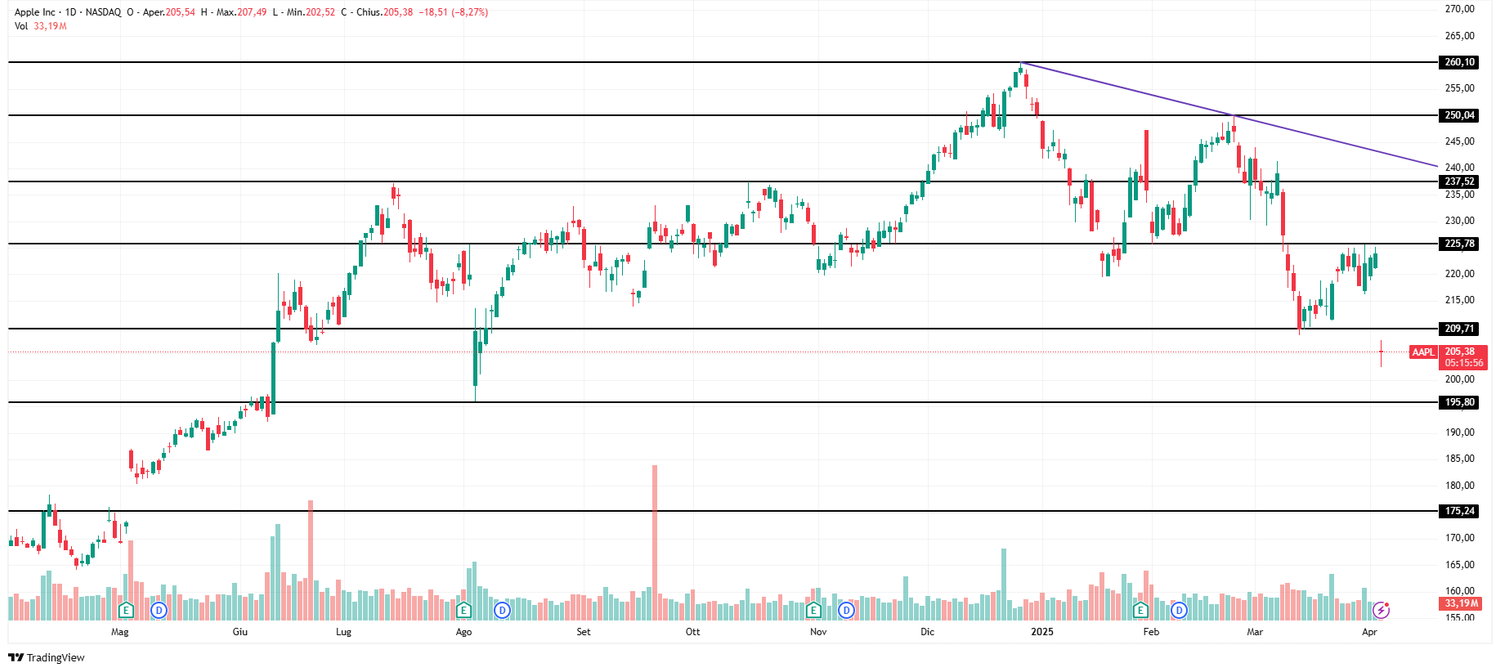Viewport: 1500px width, 672px height.
Task: Click the latest red candle below 209,71
Action: [1381, 352]
